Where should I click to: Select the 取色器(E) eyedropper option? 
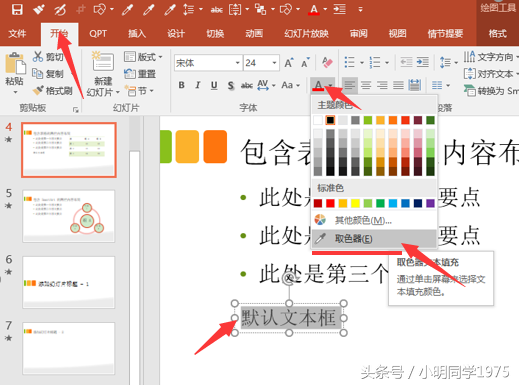[374, 239]
